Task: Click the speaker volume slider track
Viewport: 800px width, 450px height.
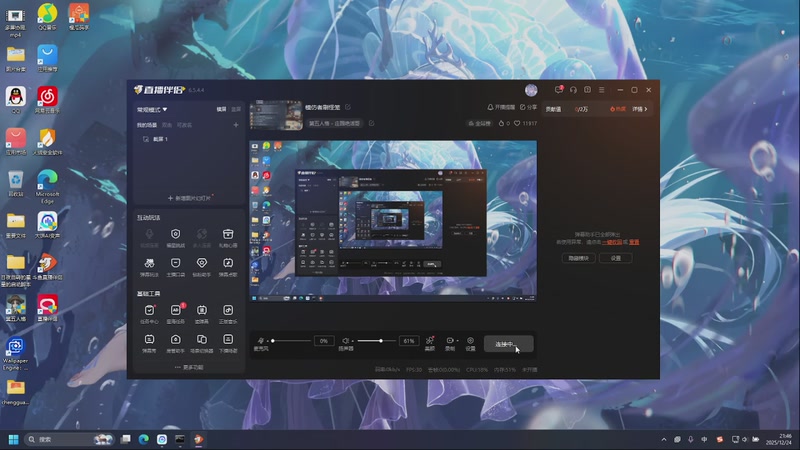Action: pyautogui.click(x=377, y=340)
